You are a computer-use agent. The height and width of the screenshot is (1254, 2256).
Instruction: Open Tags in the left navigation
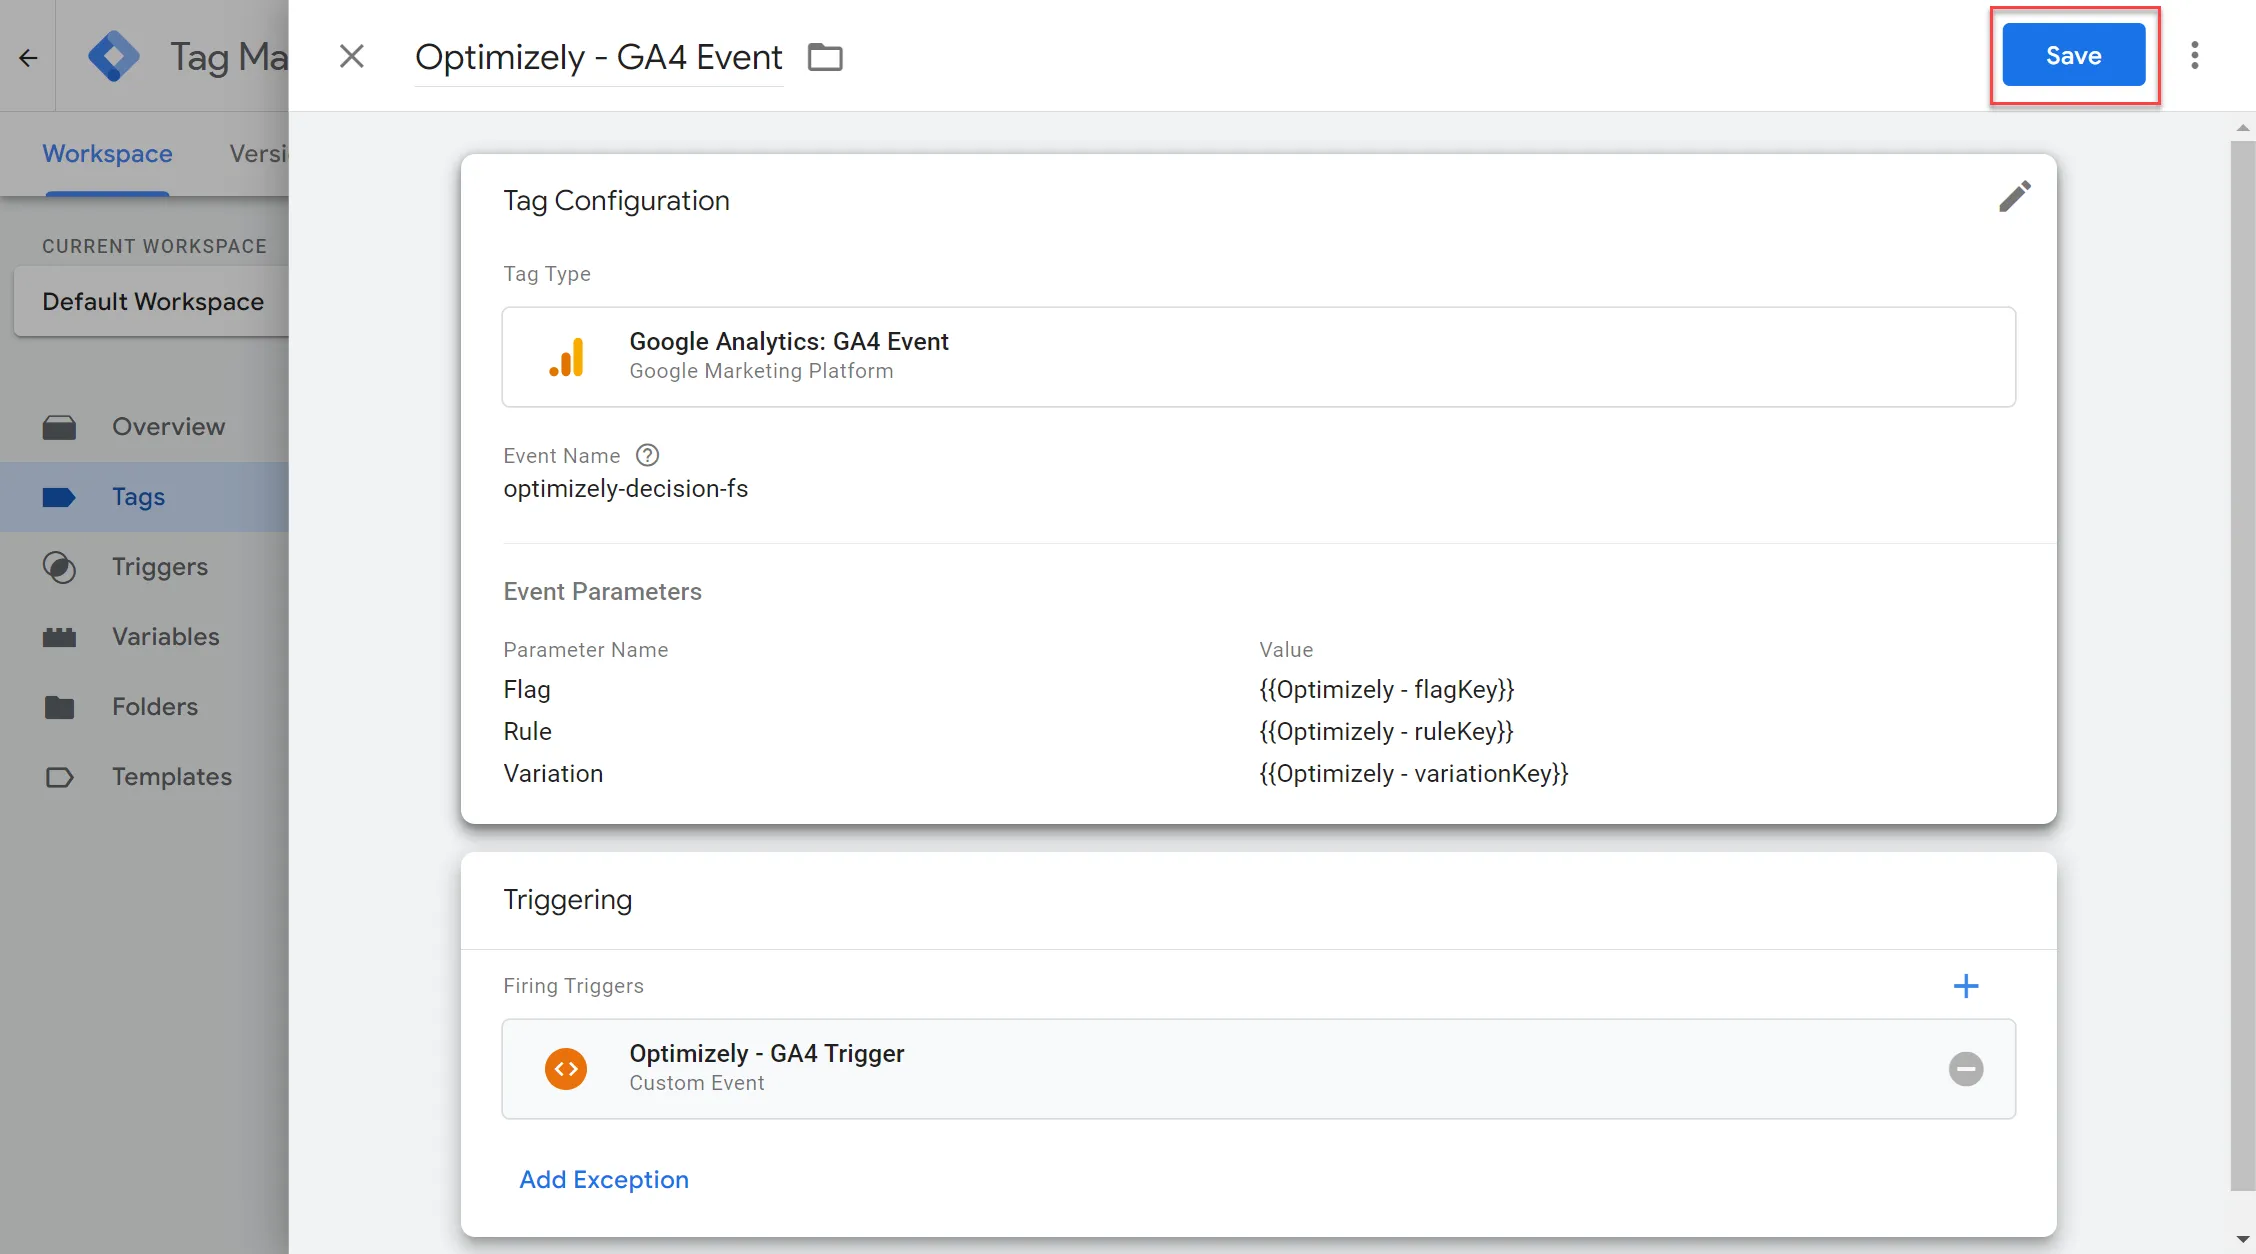pyautogui.click(x=144, y=497)
